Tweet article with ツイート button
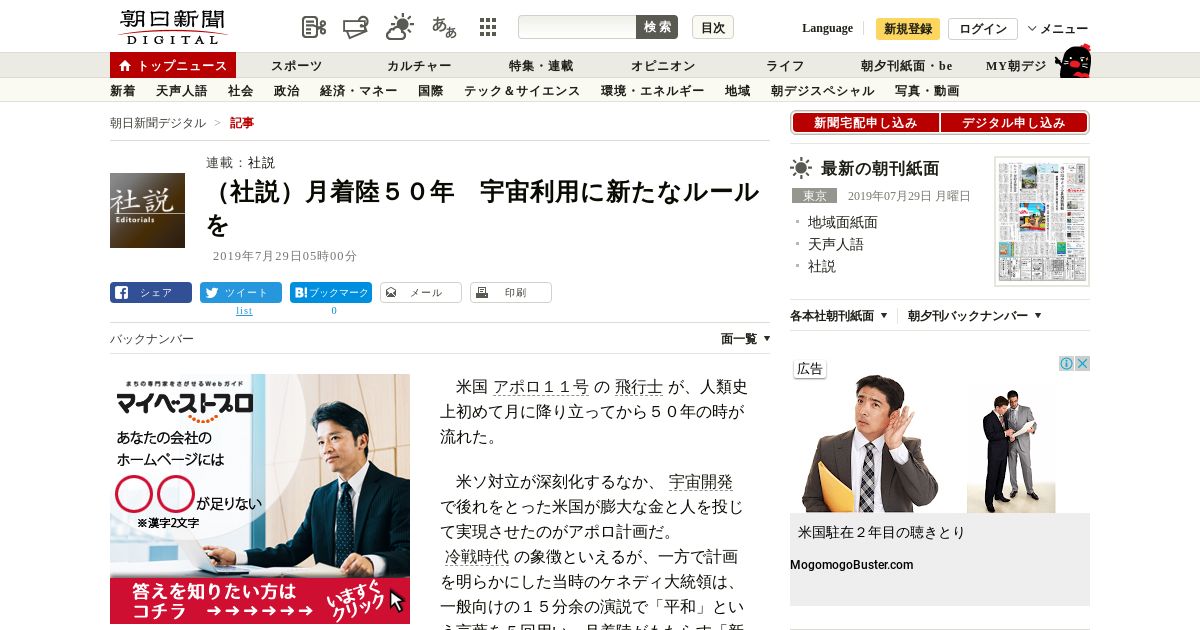 point(241,293)
